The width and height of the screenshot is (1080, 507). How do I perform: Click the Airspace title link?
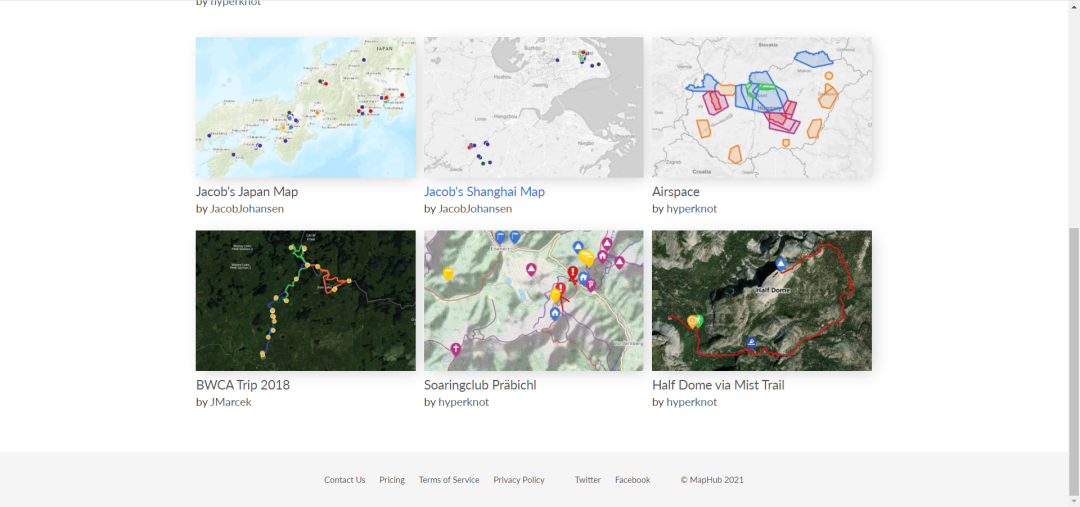click(x=676, y=192)
